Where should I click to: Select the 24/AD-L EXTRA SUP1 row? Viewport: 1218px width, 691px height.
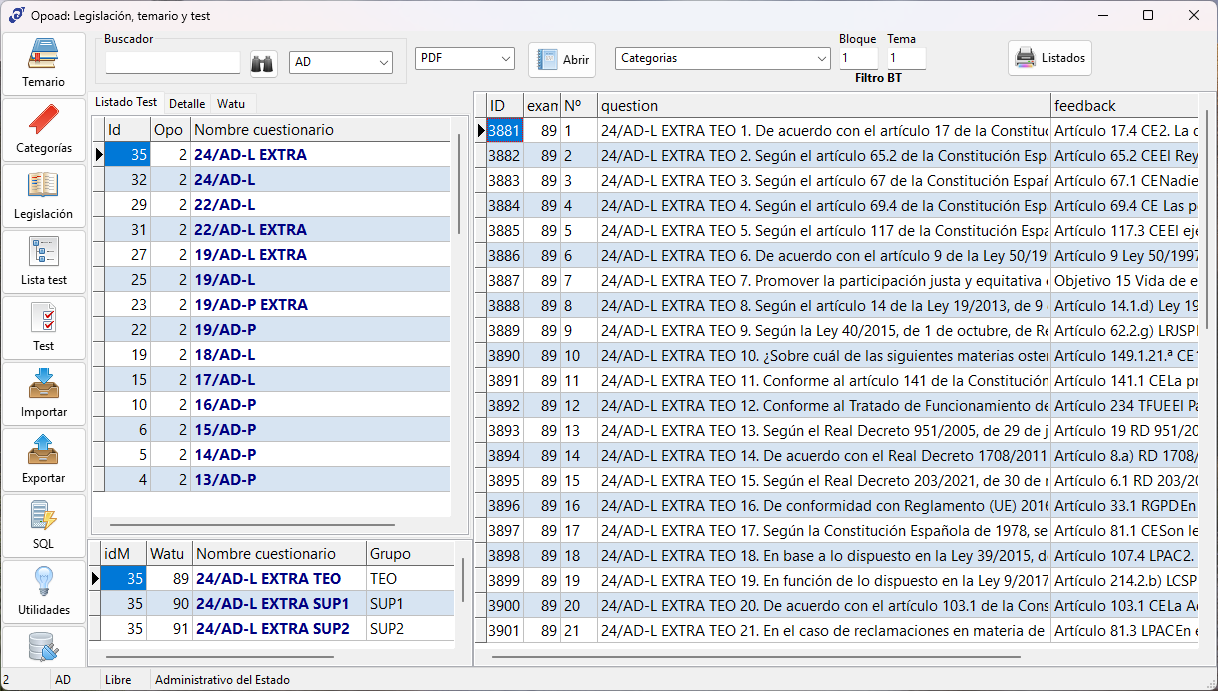(x=272, y=604)
